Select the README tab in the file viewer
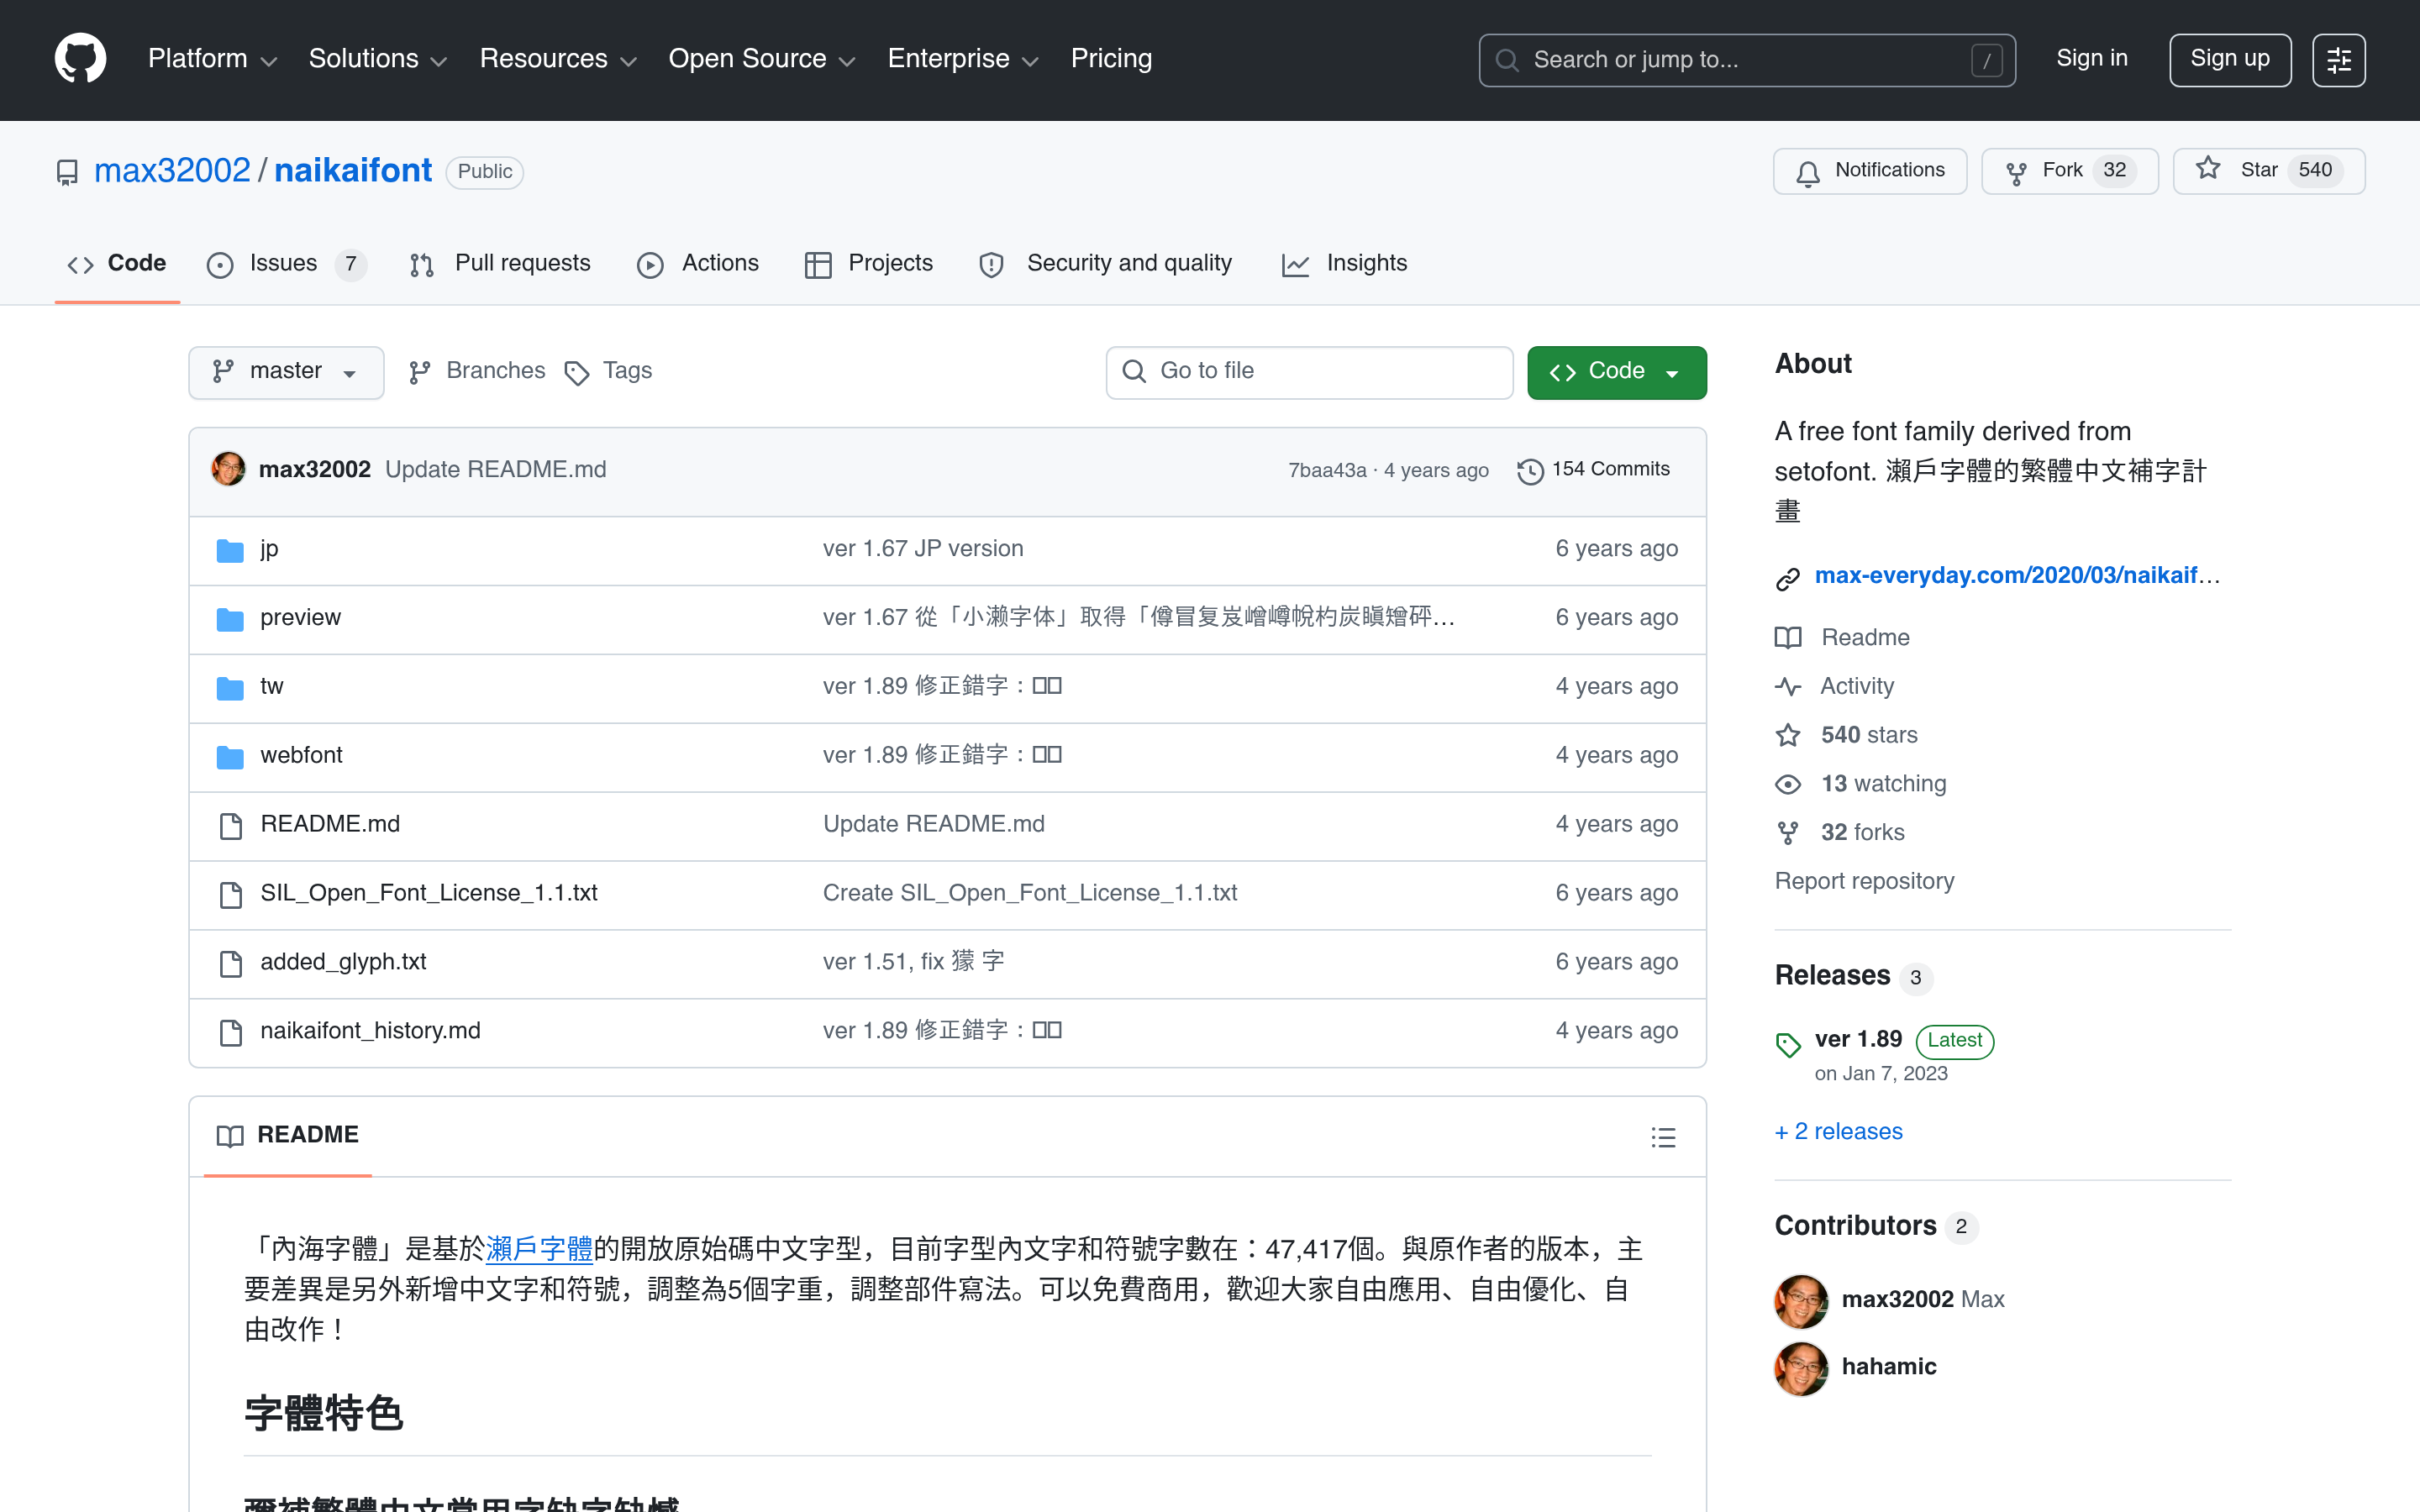2420x1512 pixels. (288, 1136)
